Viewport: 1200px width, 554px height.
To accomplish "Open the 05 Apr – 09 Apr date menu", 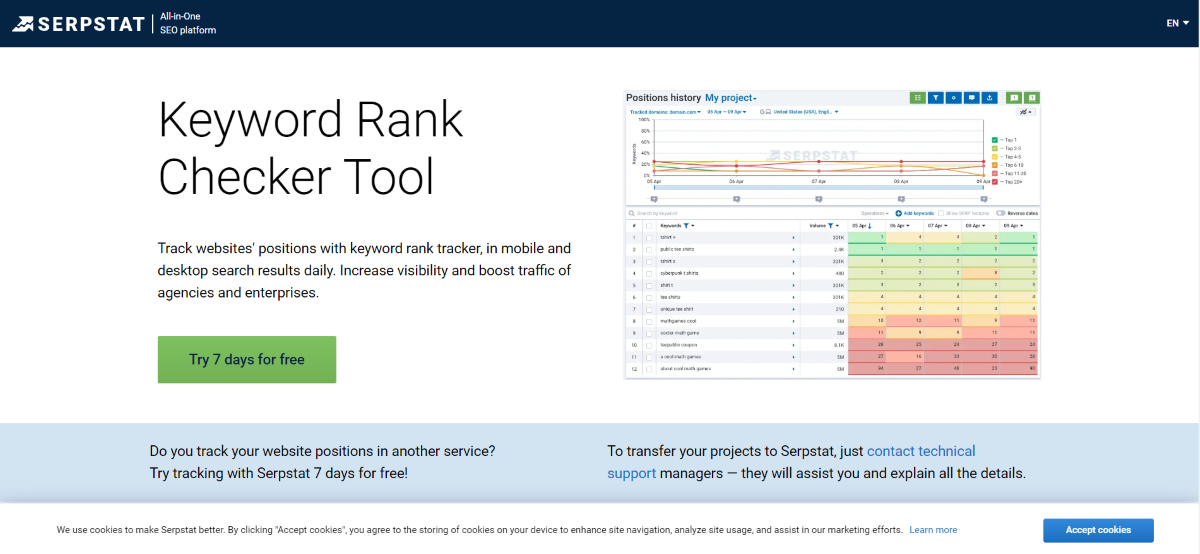I will coord(727,112).
